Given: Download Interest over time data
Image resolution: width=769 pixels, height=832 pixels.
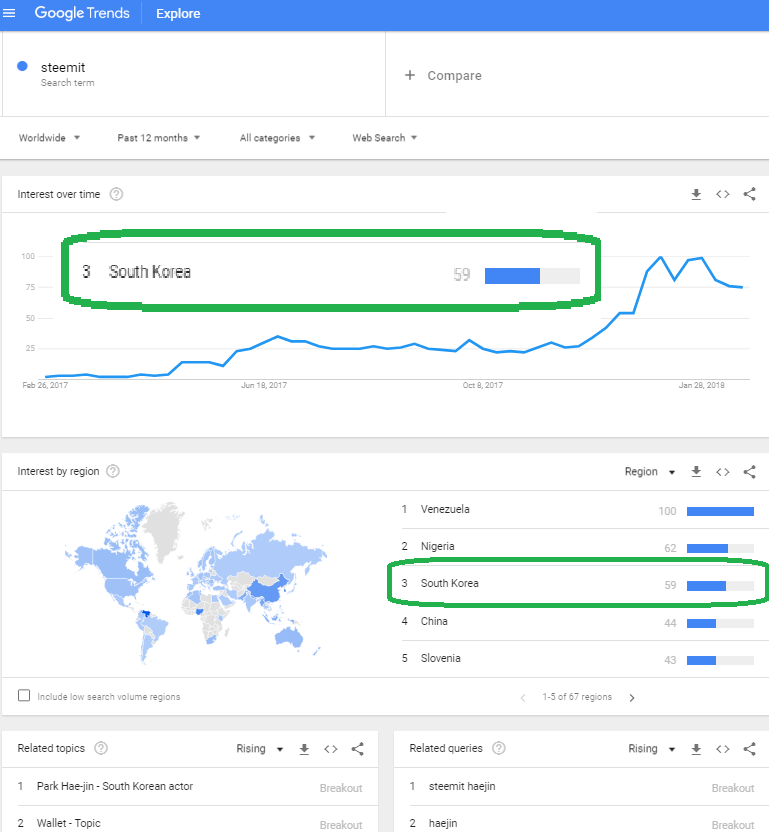Looking at the screenshot, I should [696, 194].
